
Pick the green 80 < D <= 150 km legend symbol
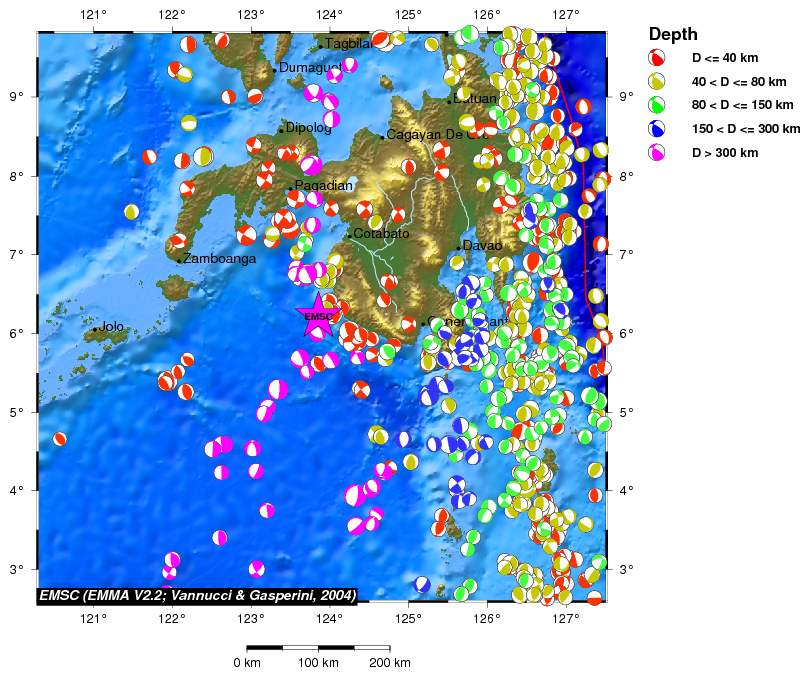[x=657, y=105]
